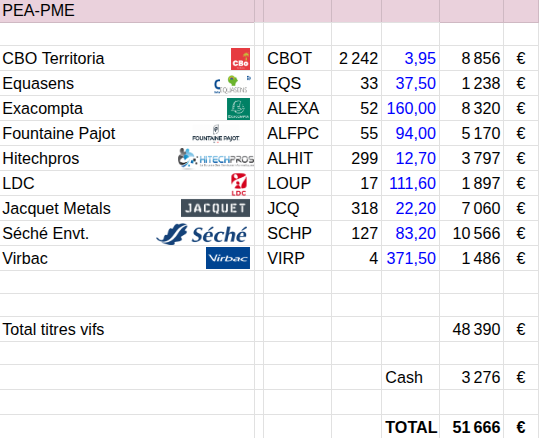Click value cell 10 566
This screenshot has width=539, height=438.
472,233
